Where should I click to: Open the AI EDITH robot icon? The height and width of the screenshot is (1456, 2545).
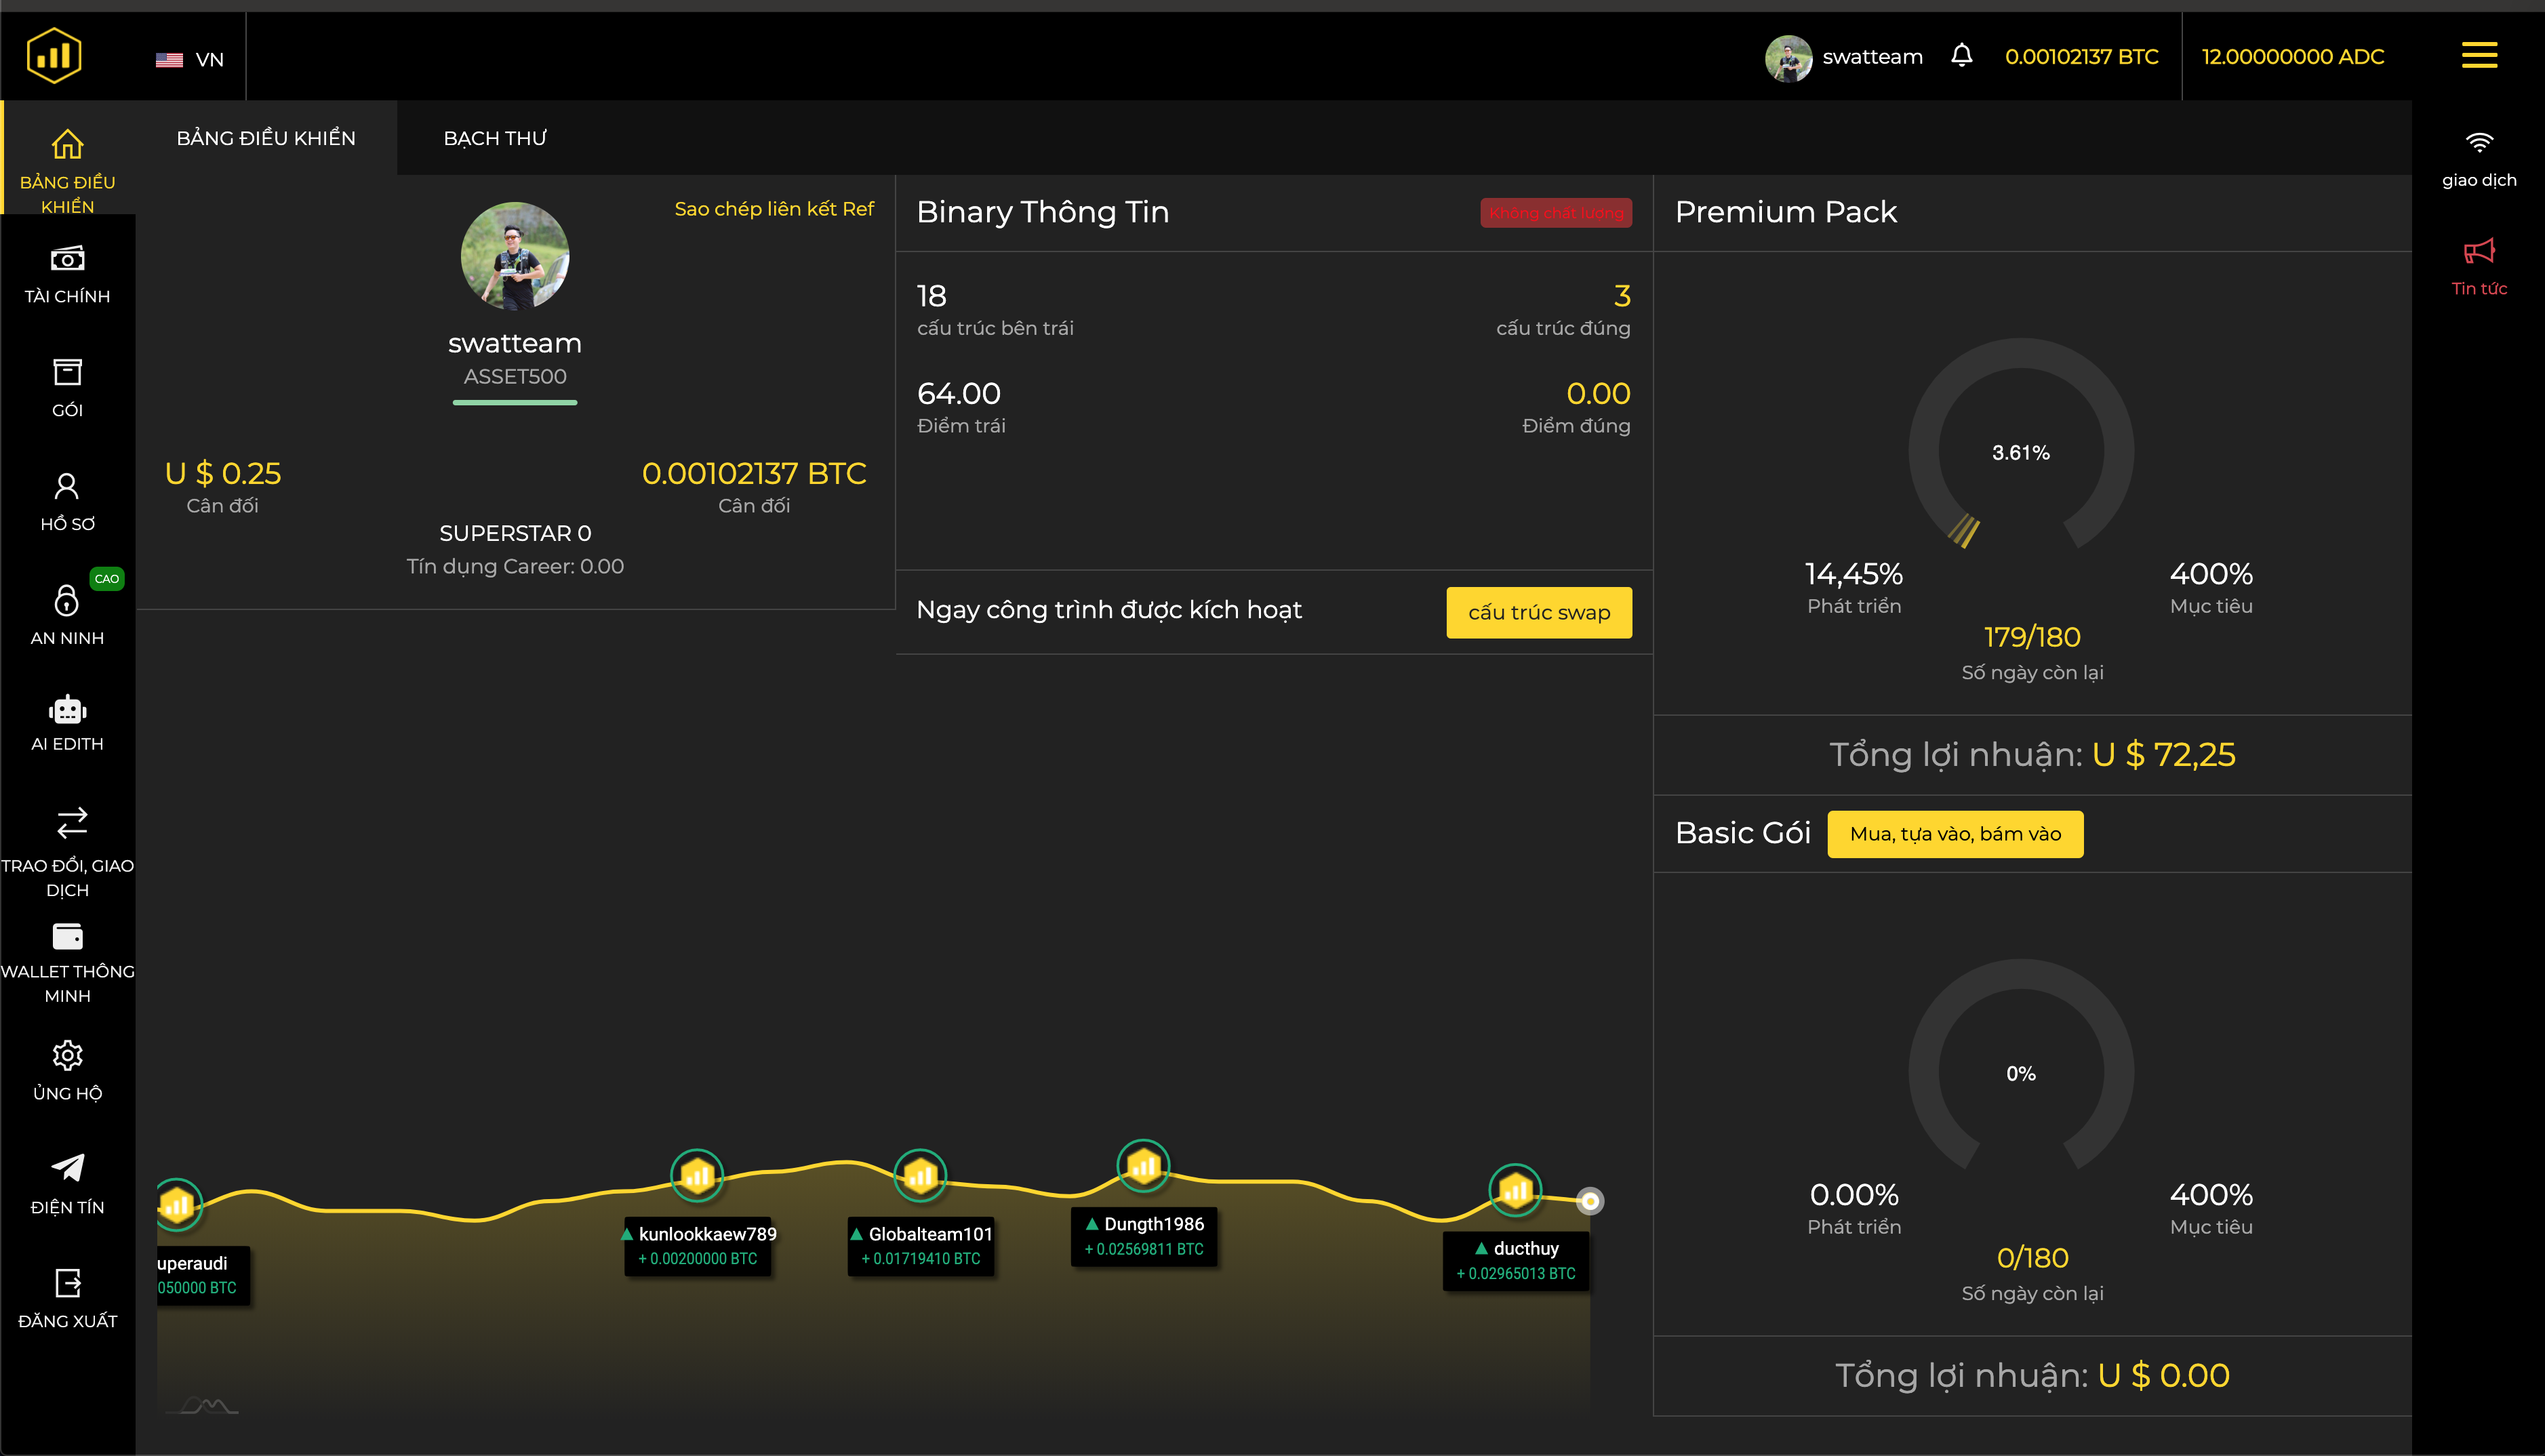point(67,710)
